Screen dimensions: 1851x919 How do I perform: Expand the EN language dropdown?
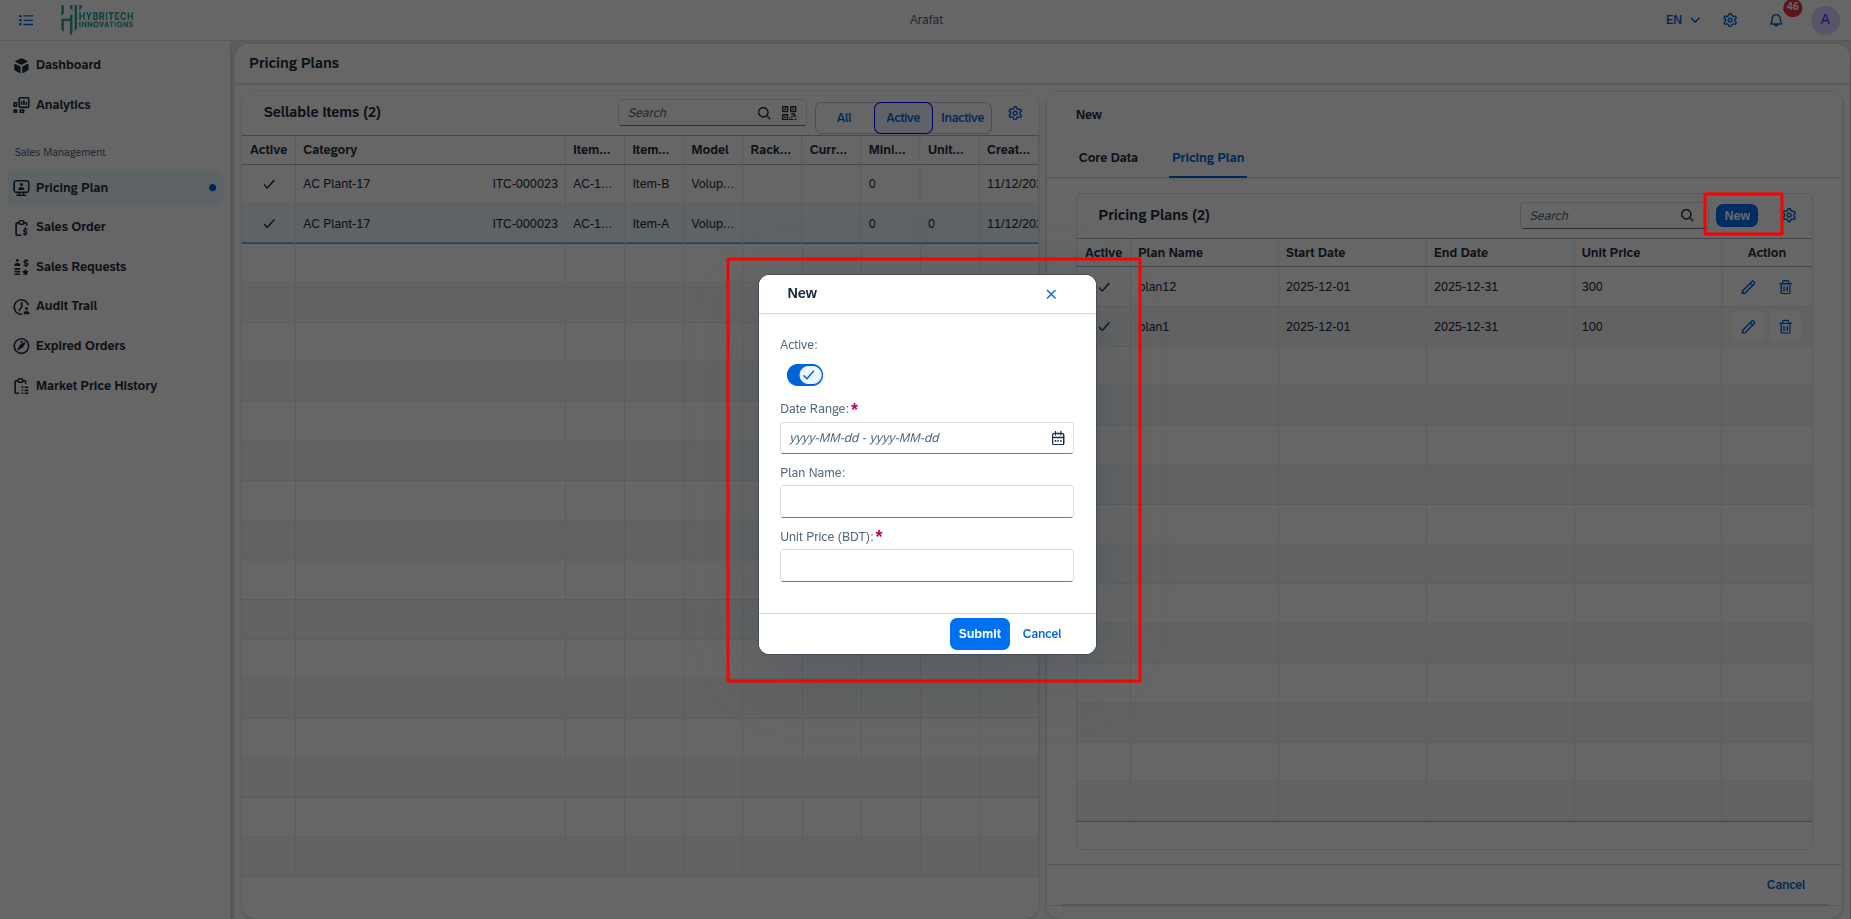[1681, 19]
